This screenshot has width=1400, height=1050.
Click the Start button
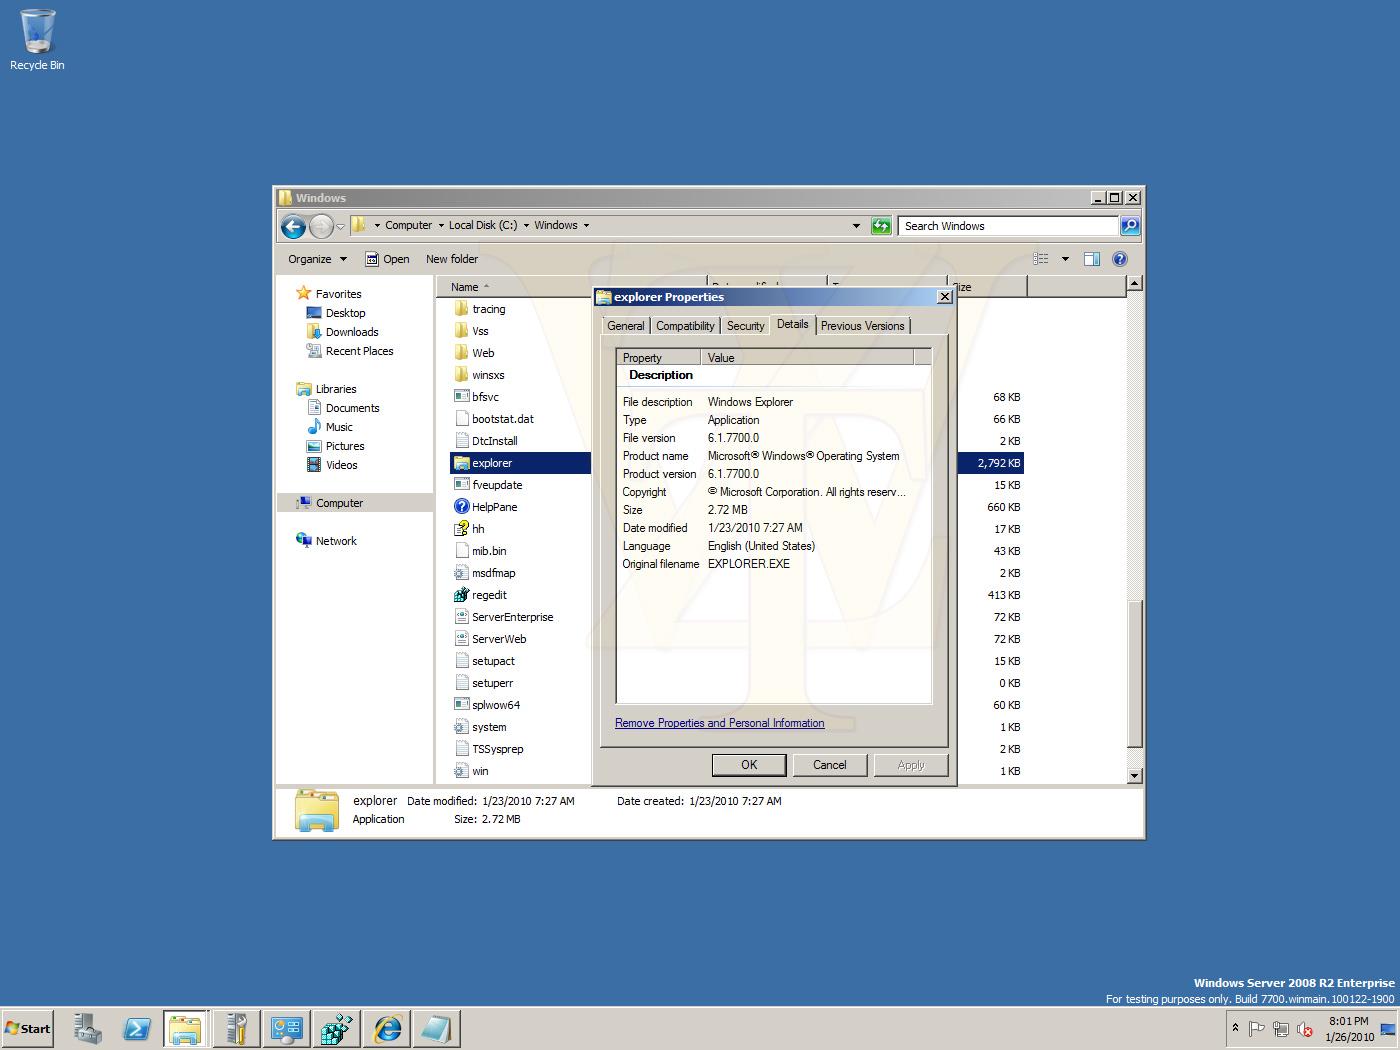tap(28, 1028)
